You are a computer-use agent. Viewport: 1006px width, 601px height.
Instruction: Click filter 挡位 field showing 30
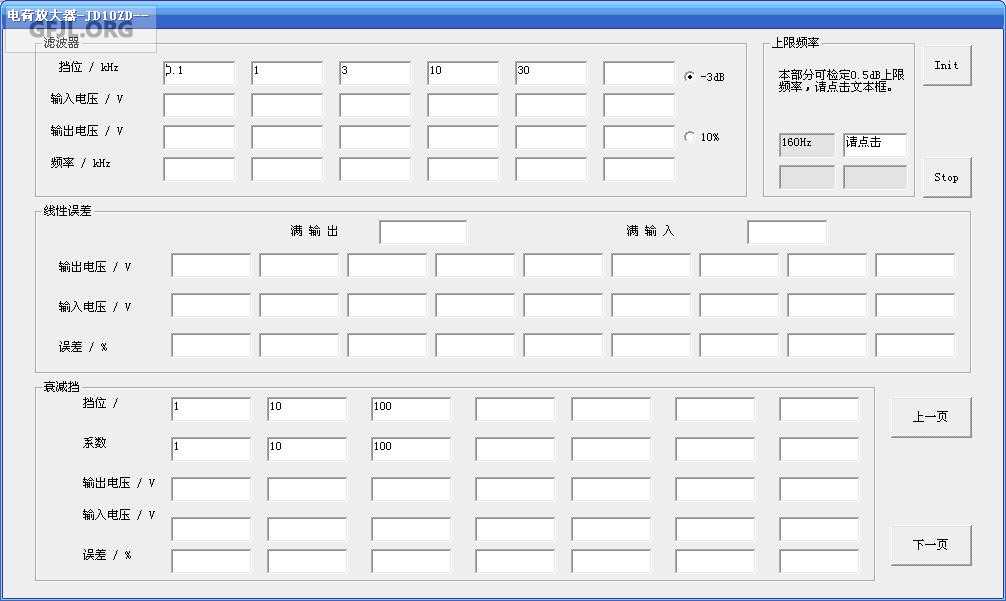pos(551,72)
